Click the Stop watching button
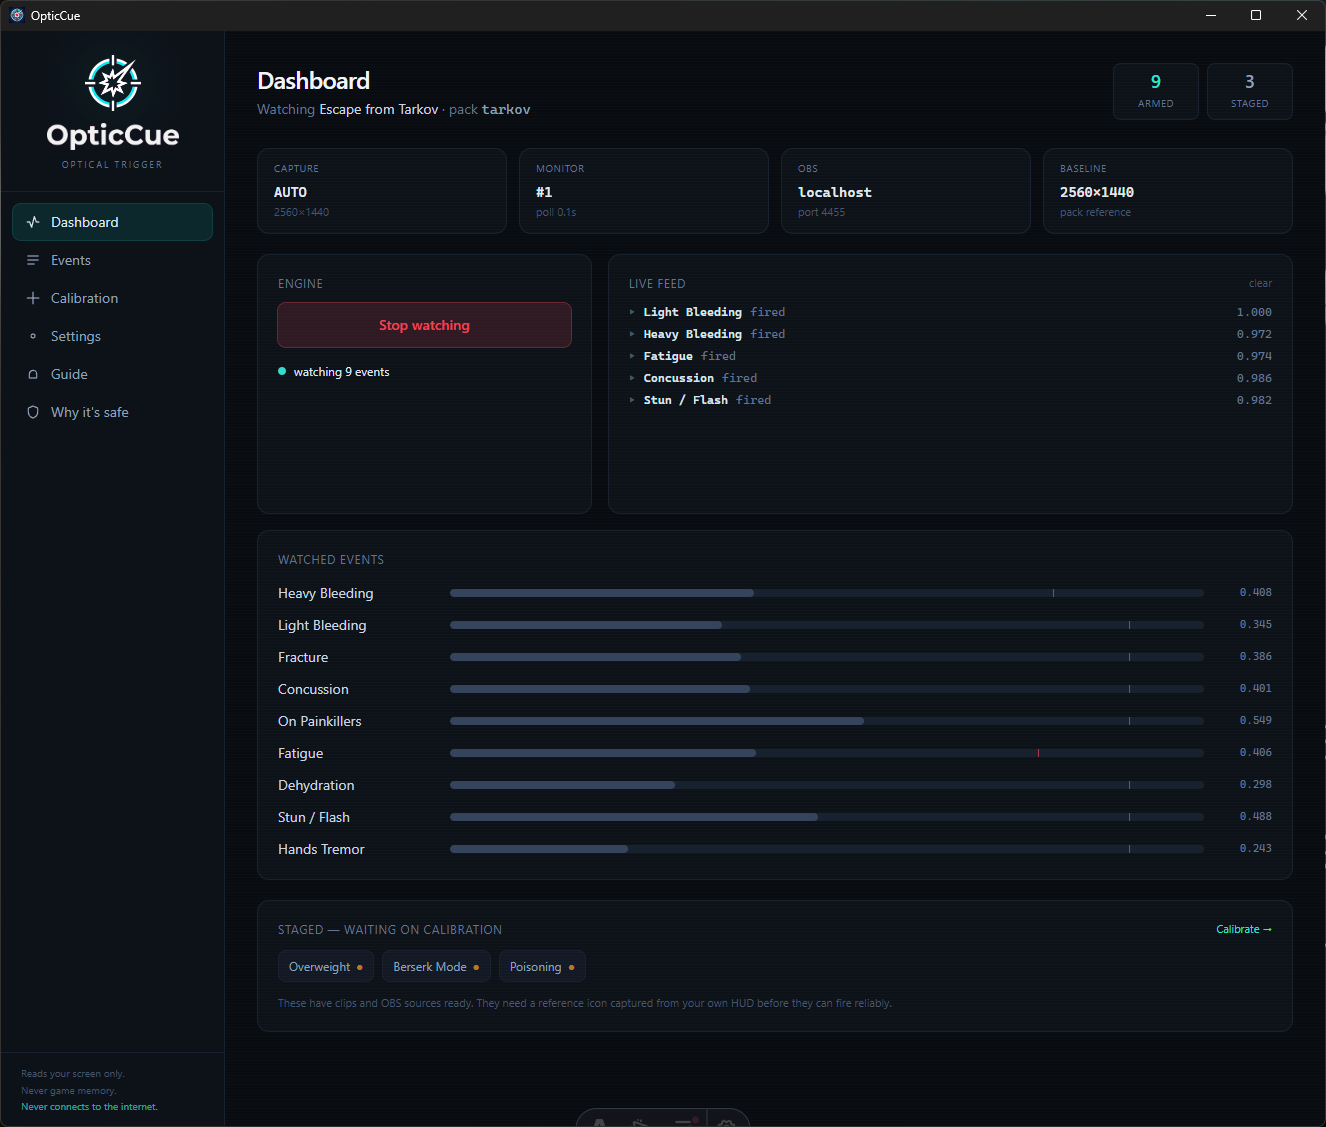The height and width of the screenshot is (1127, 1326). point(424,325)
